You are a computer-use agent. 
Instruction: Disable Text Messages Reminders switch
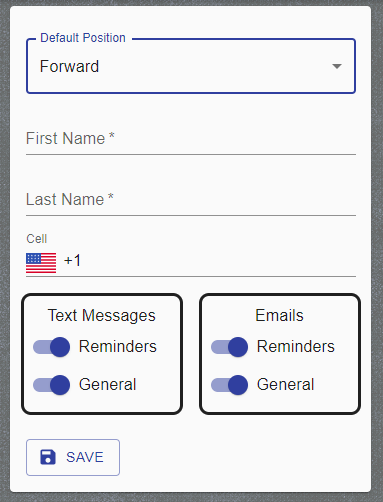tap(51, 347)
